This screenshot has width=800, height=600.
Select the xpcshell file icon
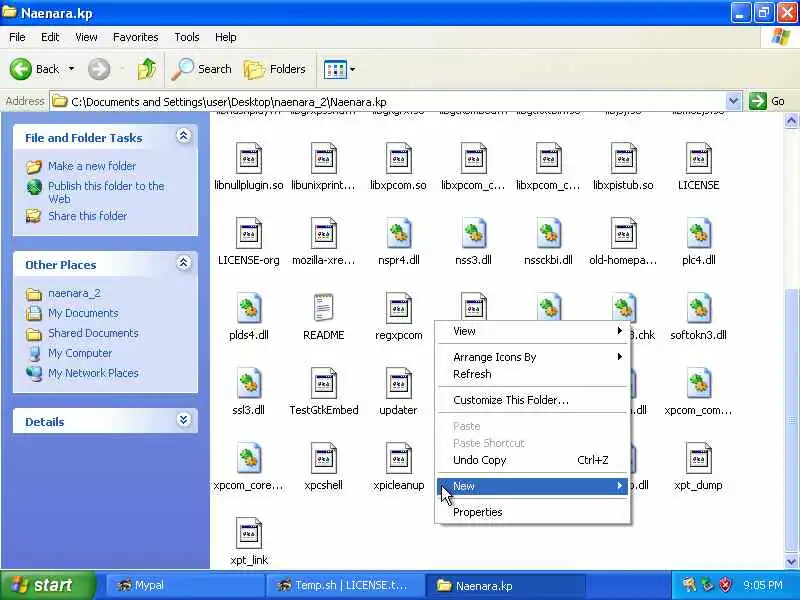click(x=323, y=459)
